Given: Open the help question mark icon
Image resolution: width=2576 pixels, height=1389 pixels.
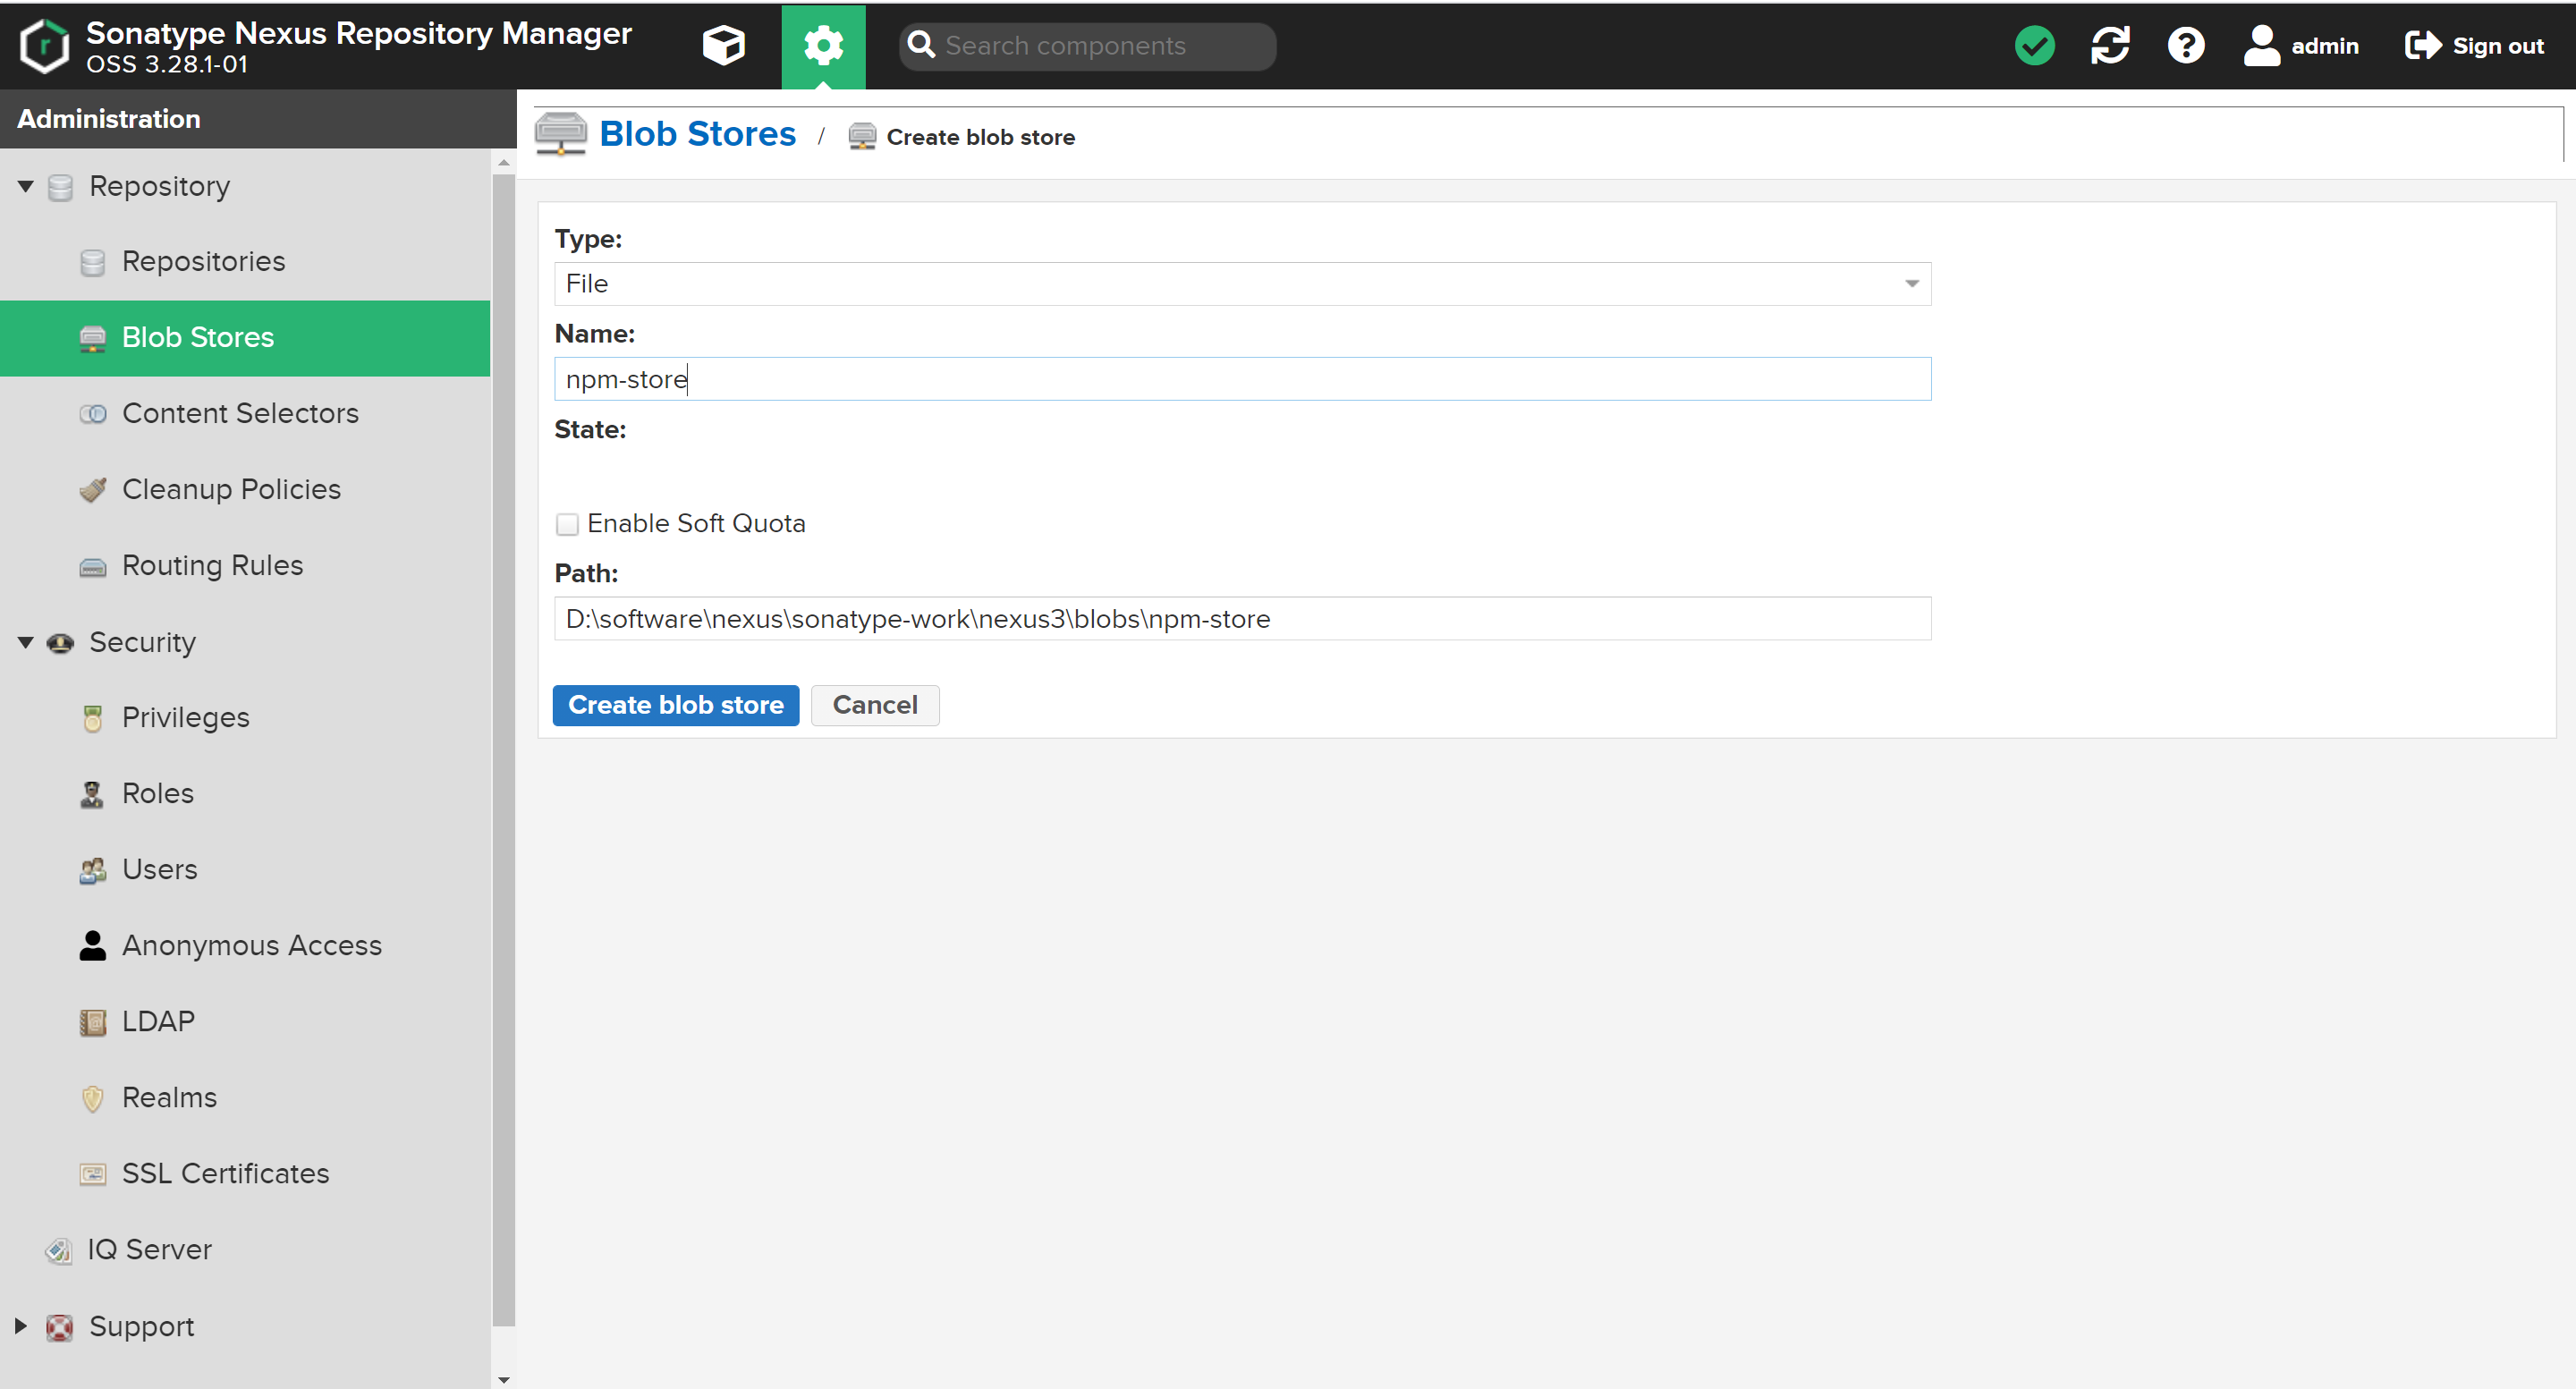Looking at the screenshot, I should (2185, 45).
